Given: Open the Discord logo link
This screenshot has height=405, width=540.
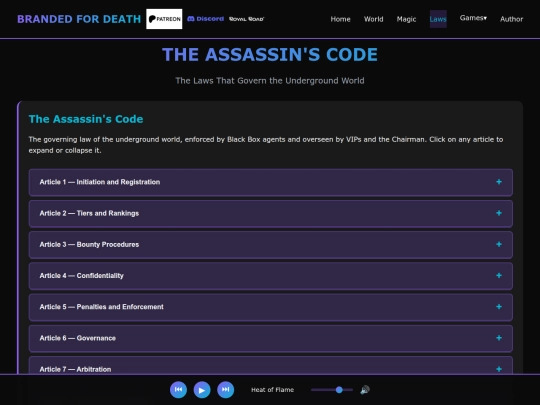Looking at the screenshot, I should point(205,19).
